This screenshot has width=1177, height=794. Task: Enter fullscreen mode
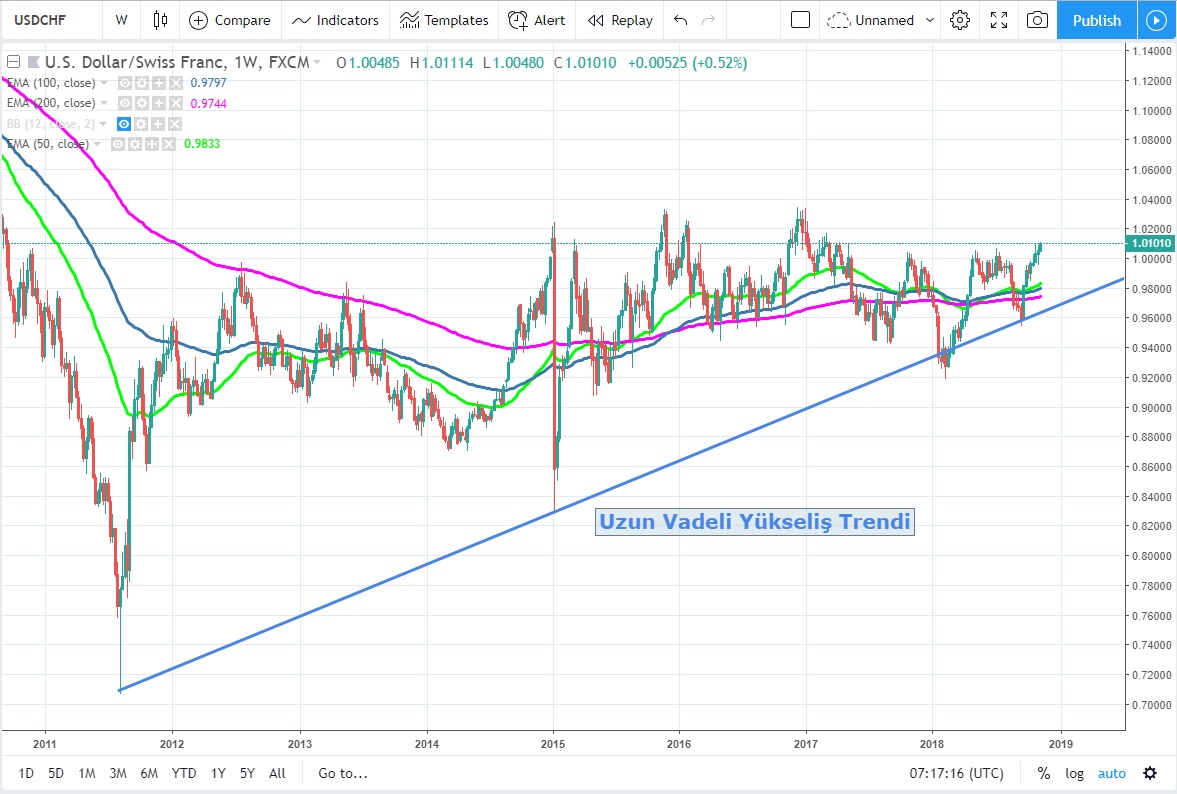tap(998, 20)
